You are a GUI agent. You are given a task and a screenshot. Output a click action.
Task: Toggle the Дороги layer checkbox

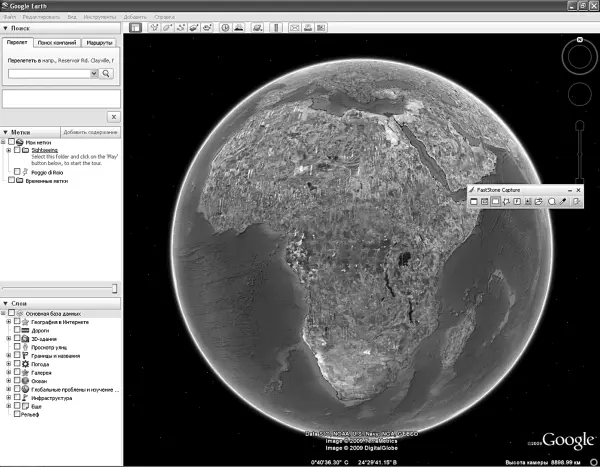(x=17, y=330)
